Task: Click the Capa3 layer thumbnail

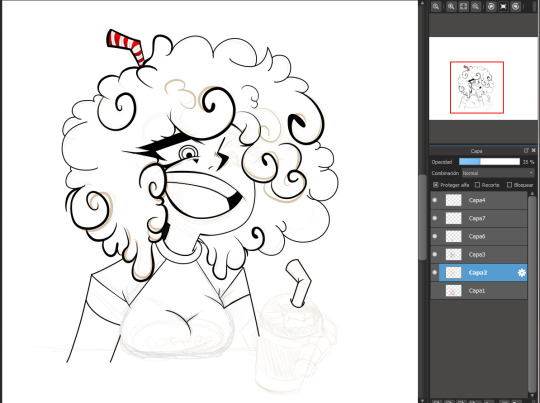Action: coord(454,254)
